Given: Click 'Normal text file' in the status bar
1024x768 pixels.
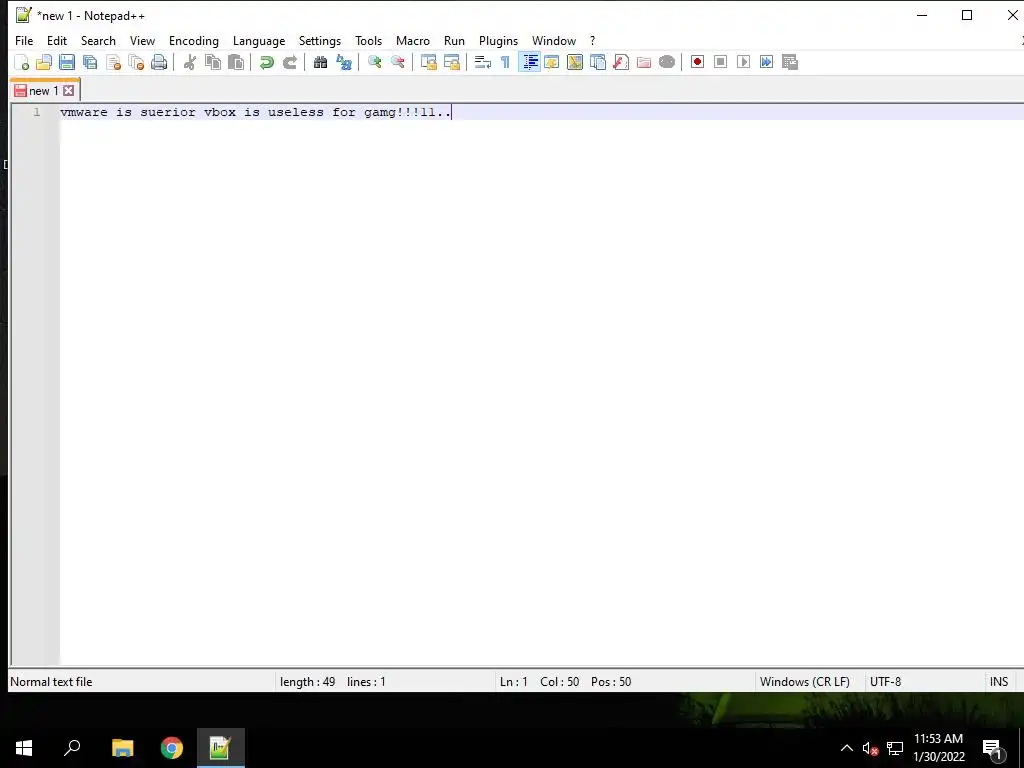Looking at the screenshot, I should point(51,682).
